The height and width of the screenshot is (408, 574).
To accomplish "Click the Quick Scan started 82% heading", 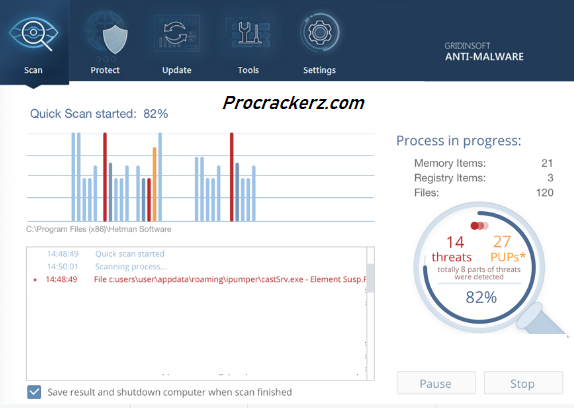I will point(99,114).
